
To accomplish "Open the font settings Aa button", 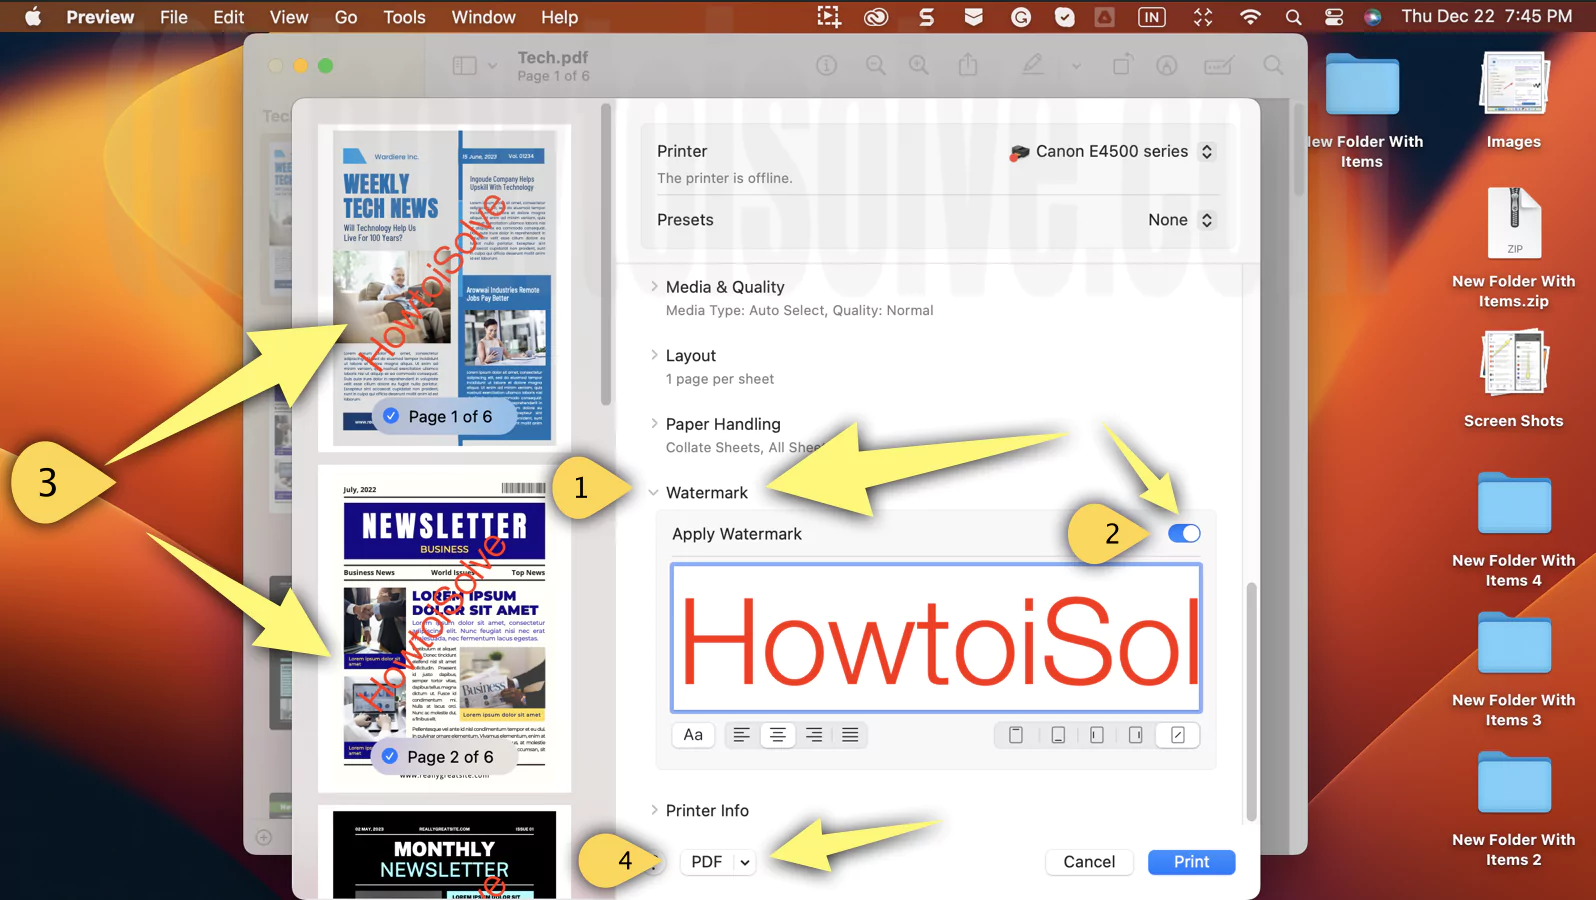I will tap(693, 735).
